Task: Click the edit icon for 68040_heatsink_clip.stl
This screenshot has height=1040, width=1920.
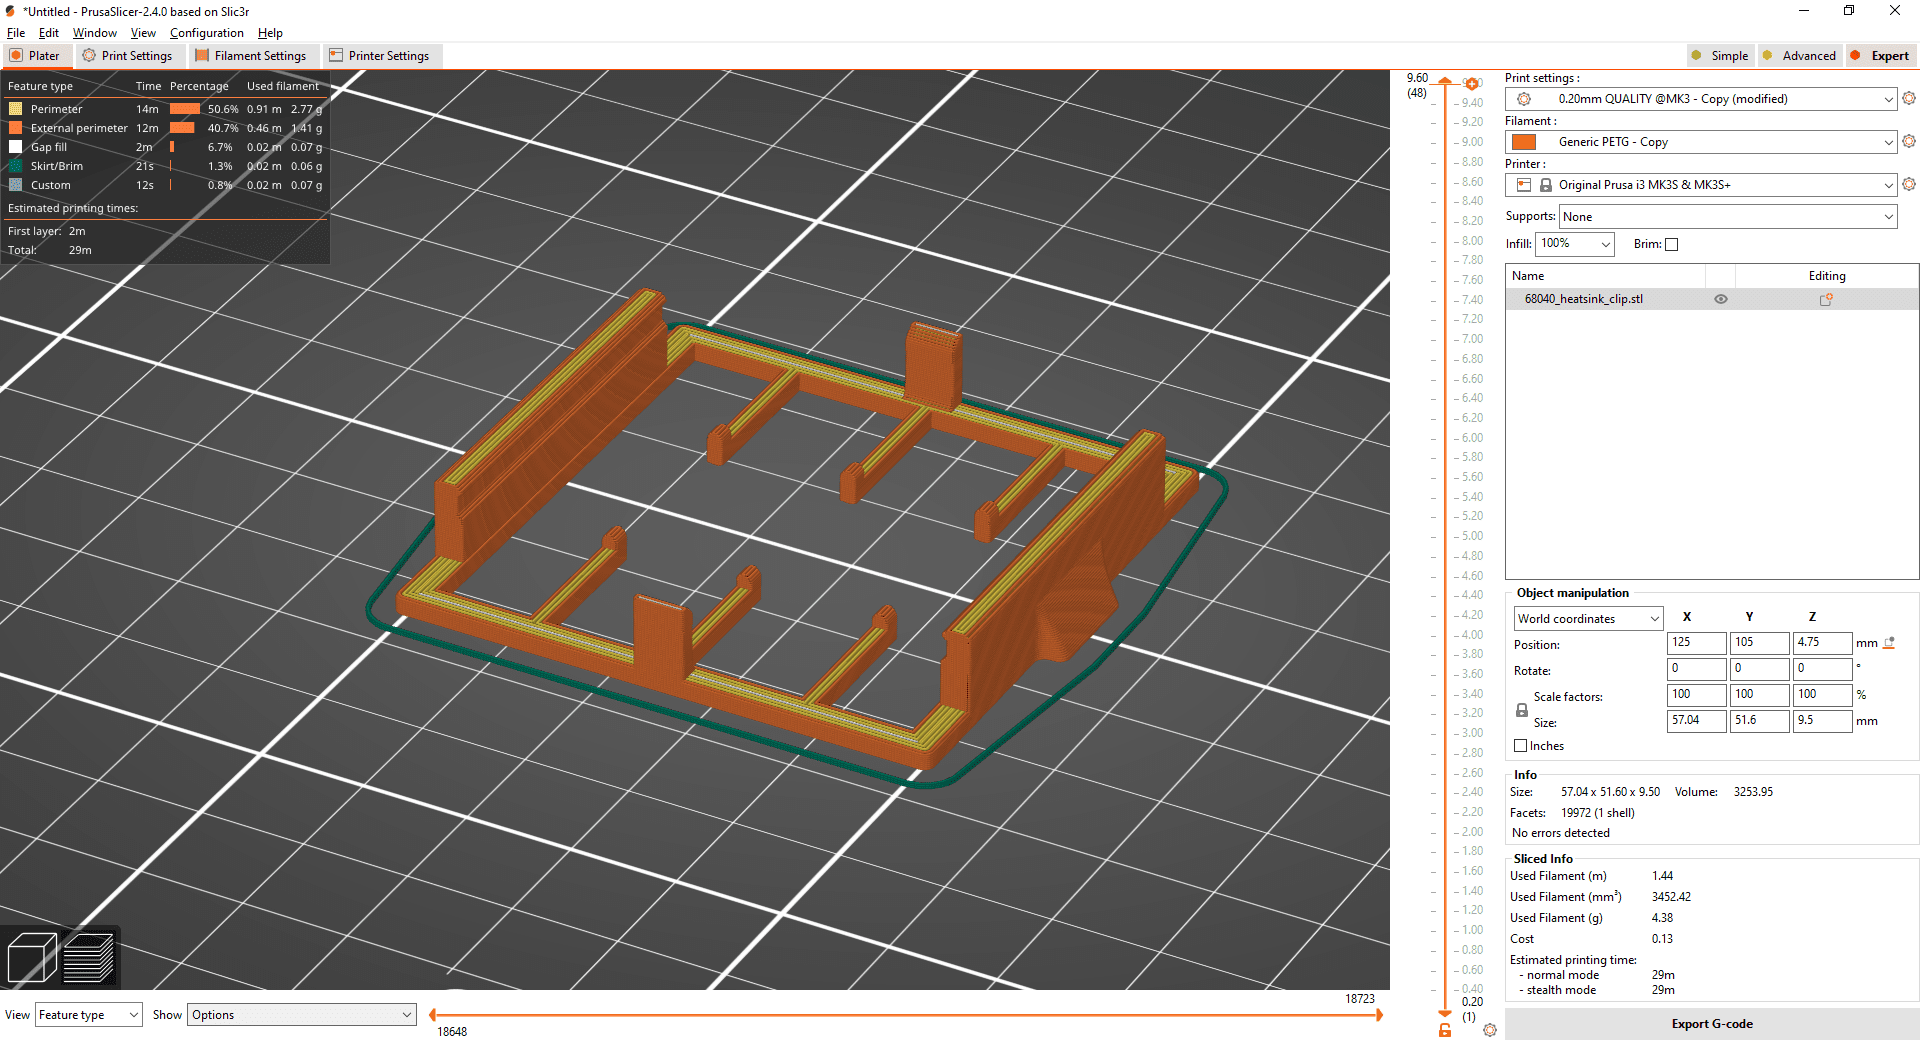Action: [1826, 299]
